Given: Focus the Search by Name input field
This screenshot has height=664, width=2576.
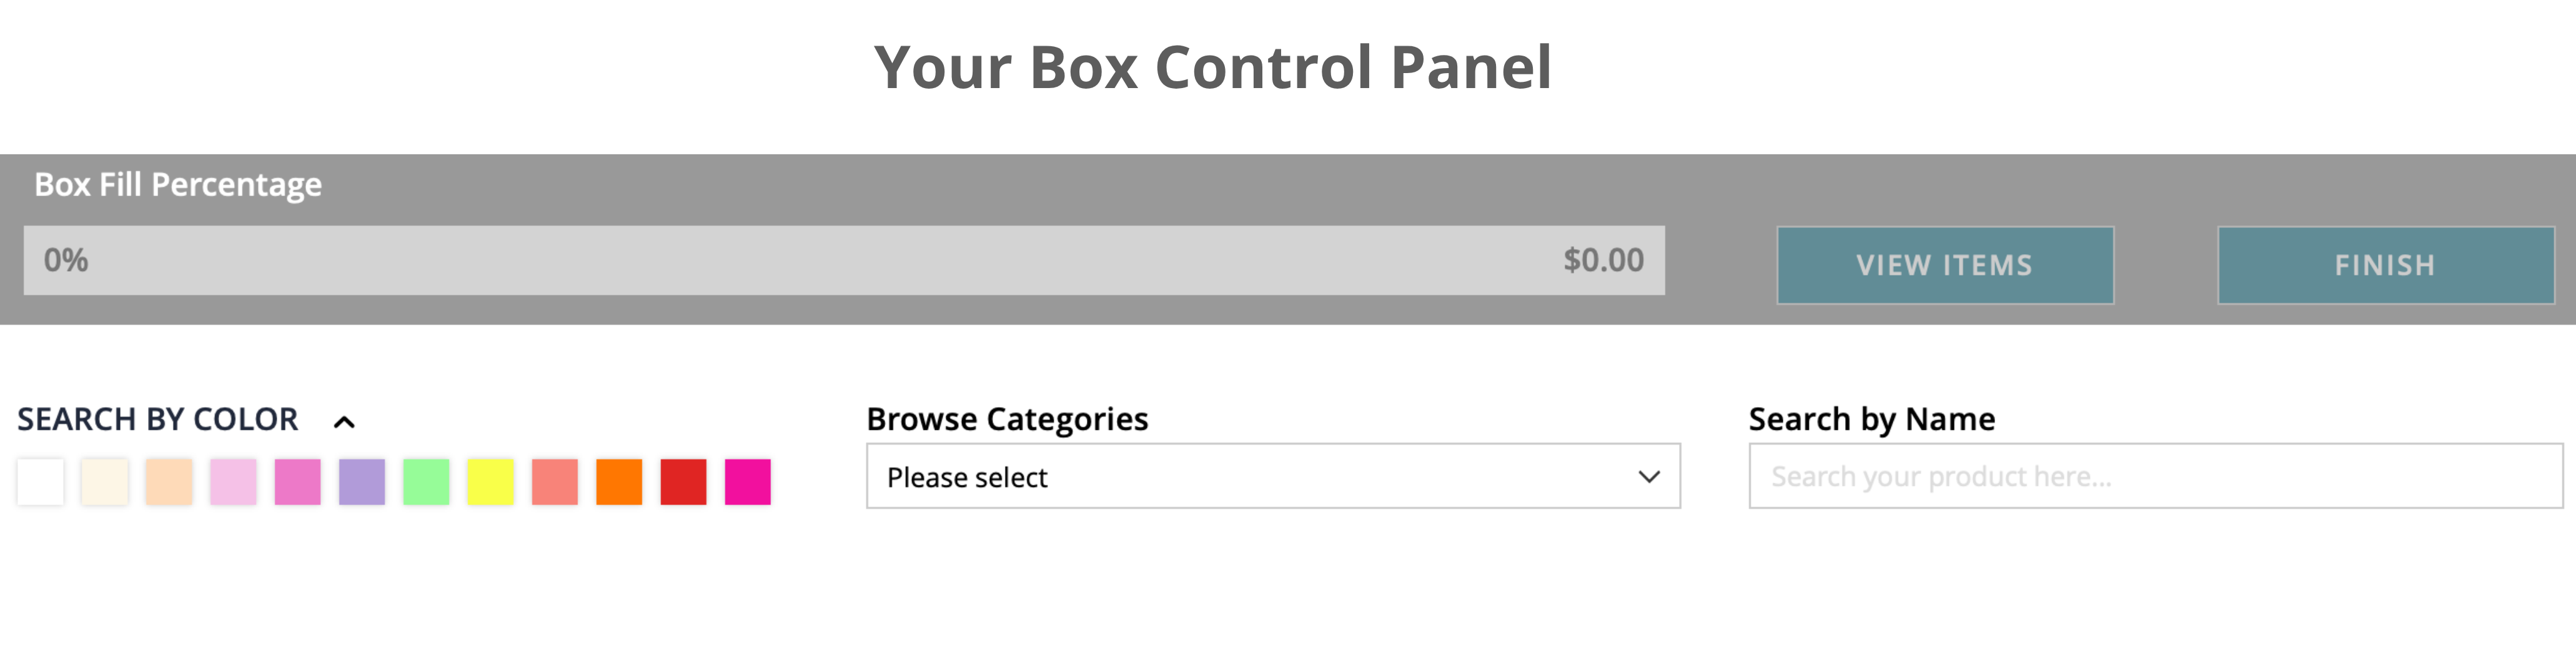Looking at the screenshot, I should (2155, 477).
